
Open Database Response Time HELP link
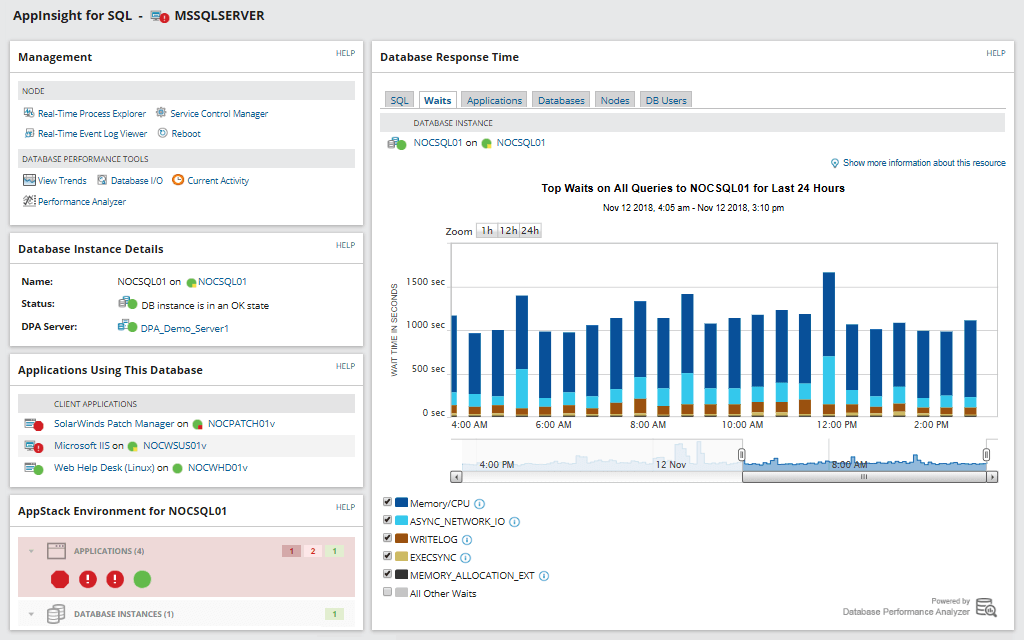[x=996, y=54]
